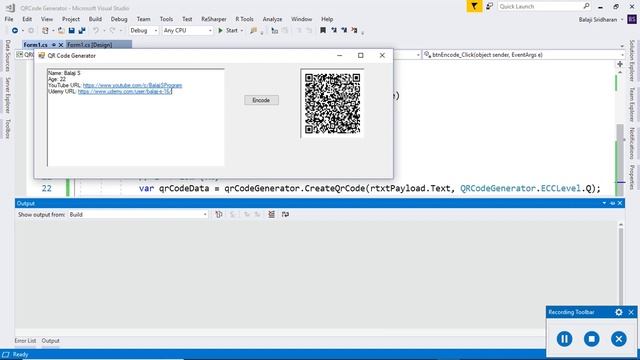This screenshot has height=360, width=640.
Task: Click the payload rich text box
Action: (x=136, y=118)
